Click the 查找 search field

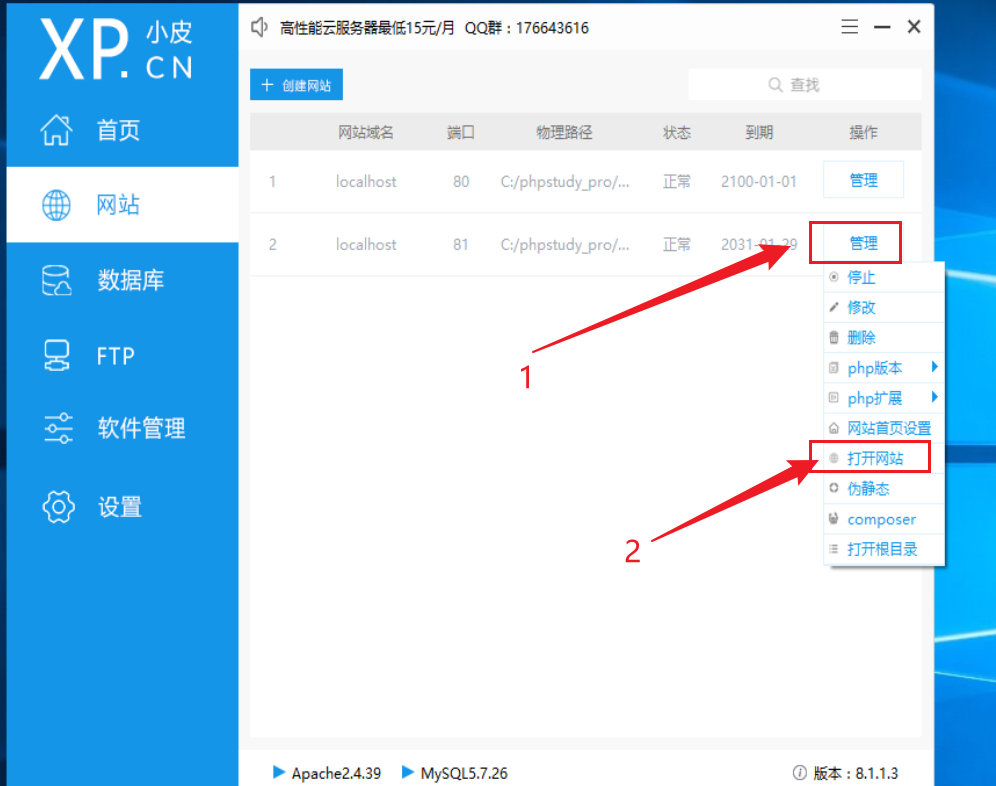[x=805, y=85]
